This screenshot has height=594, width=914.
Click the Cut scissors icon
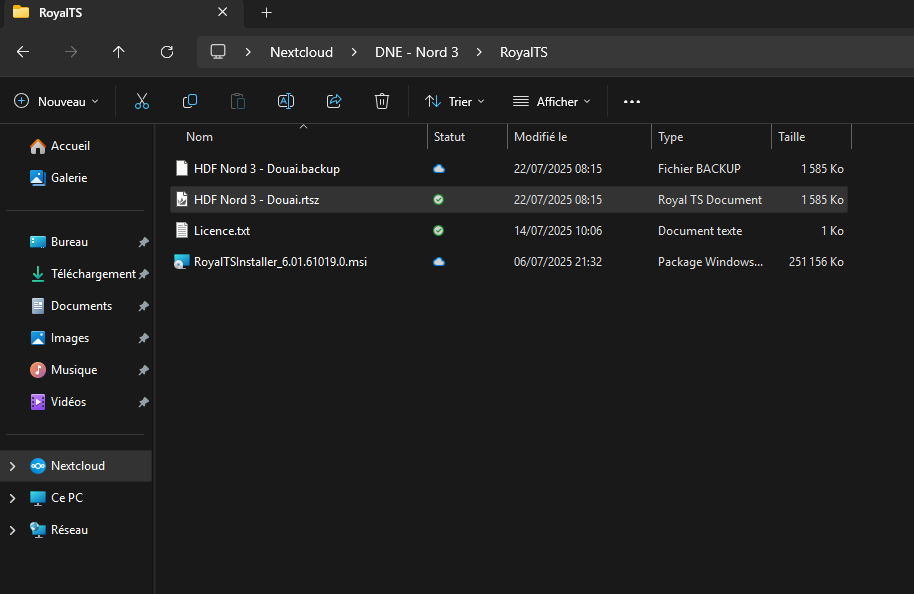pyautogui.click(x=142, y=101)
